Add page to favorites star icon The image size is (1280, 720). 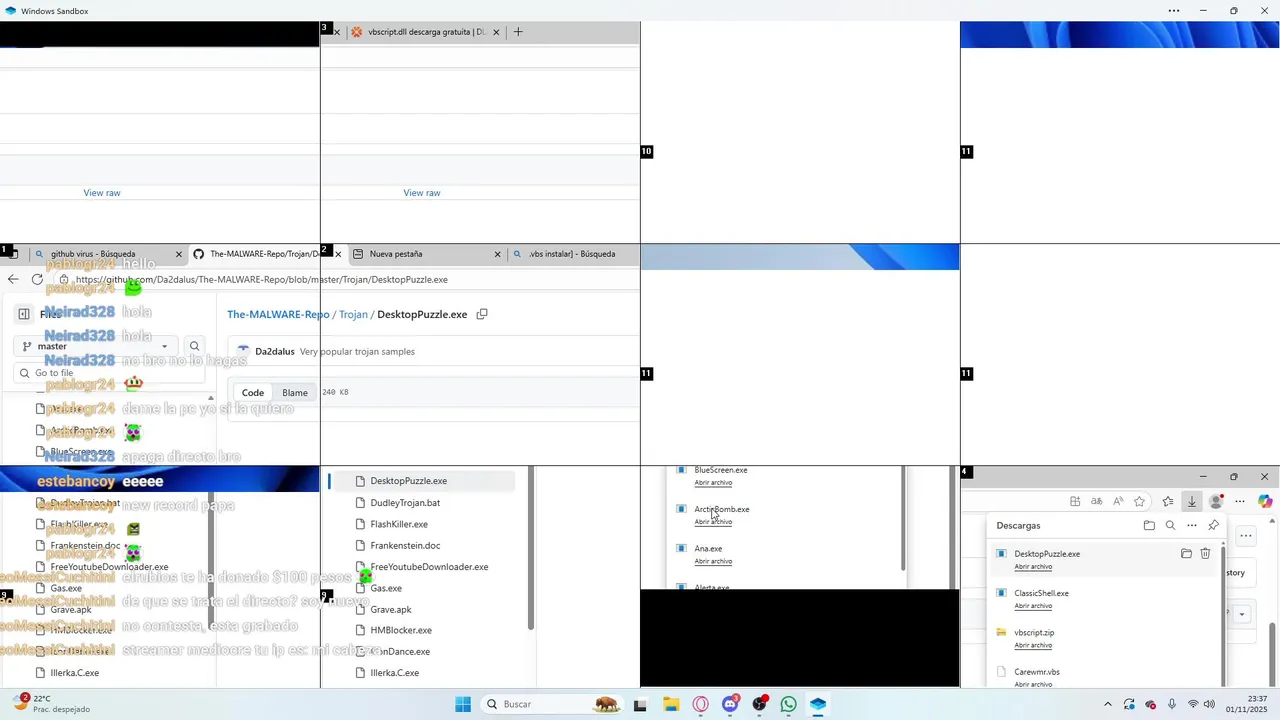coord(1139,502)
